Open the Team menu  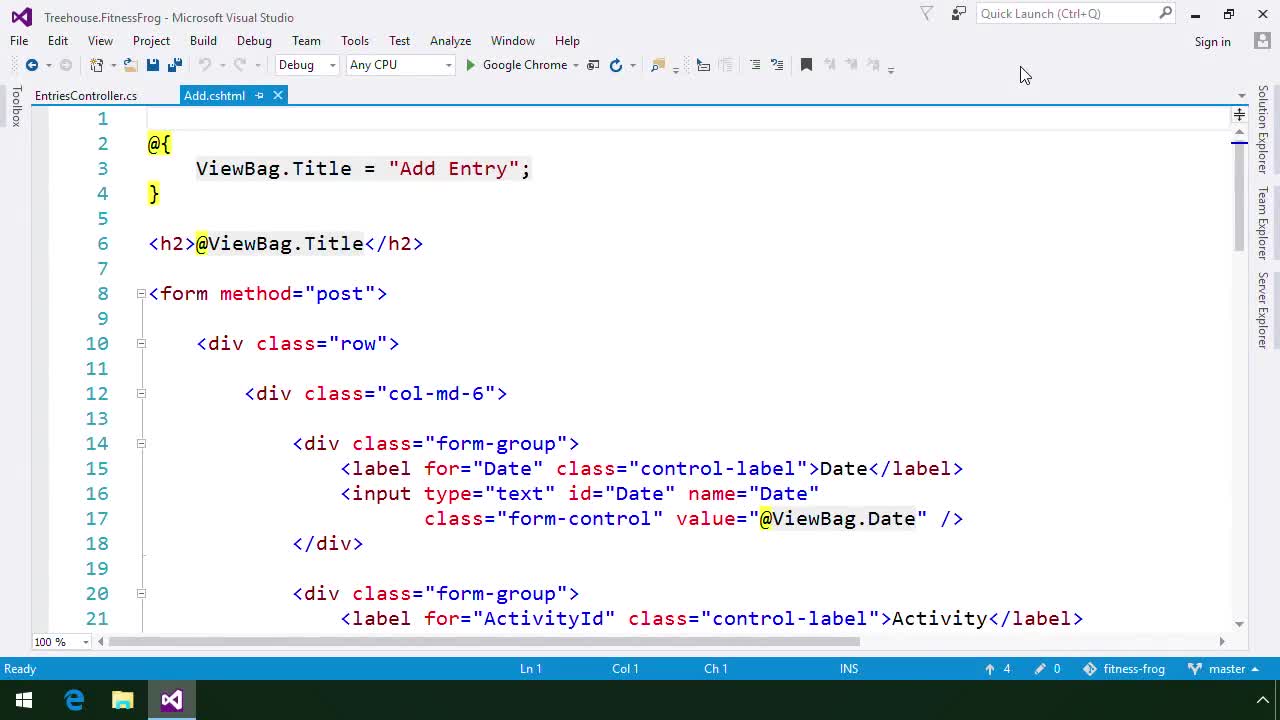point(306,41)
